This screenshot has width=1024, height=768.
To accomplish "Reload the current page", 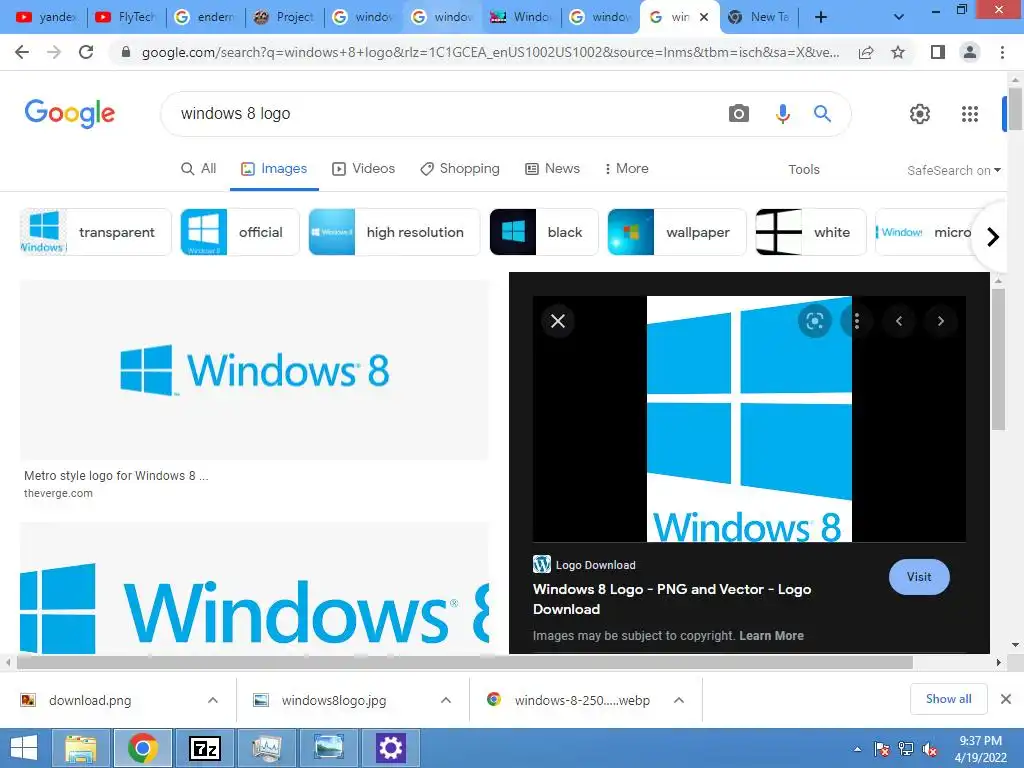I will pyautogui.click(x=86, y=52).
